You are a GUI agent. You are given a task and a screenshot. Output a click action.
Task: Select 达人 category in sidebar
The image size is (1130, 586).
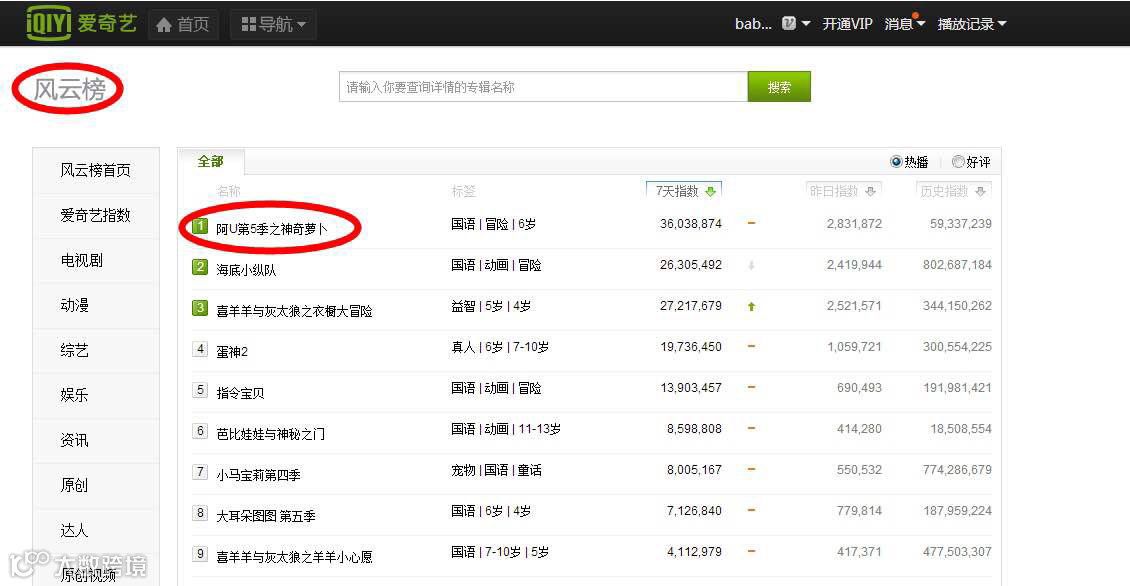point(96,530)
